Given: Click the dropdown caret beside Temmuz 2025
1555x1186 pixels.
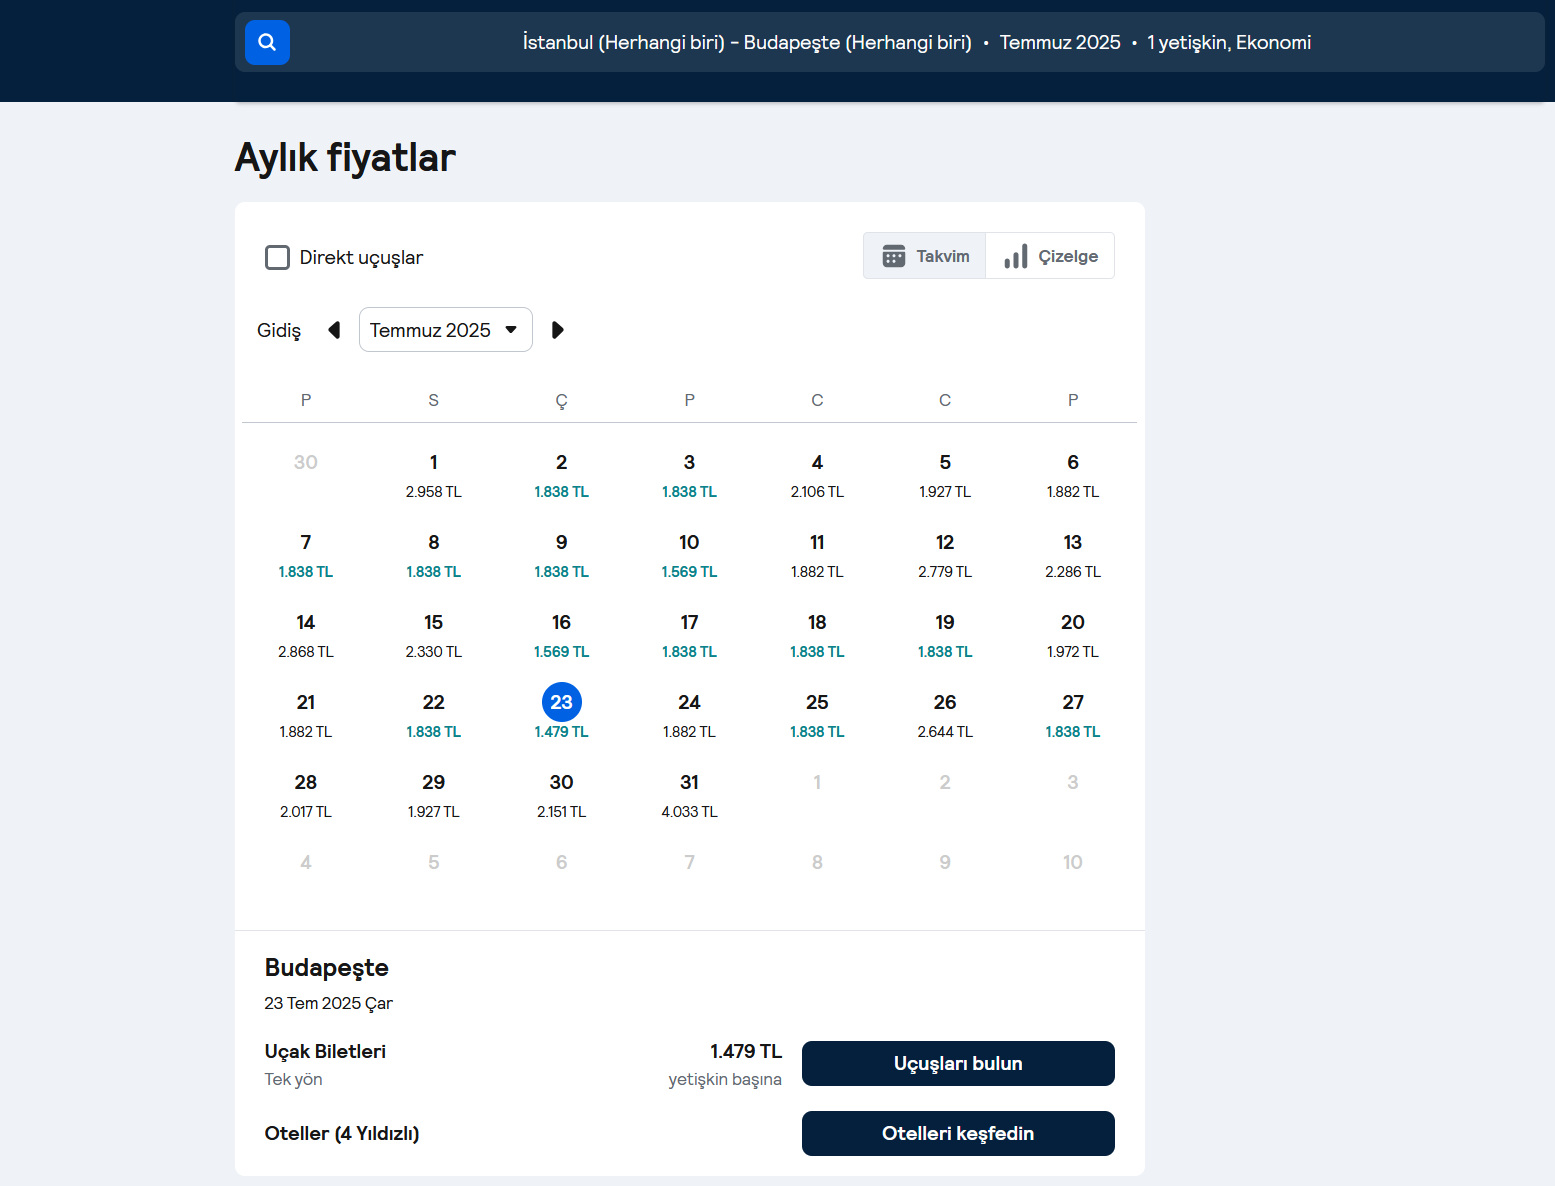Looking at the screenshot, I should 511,330.
